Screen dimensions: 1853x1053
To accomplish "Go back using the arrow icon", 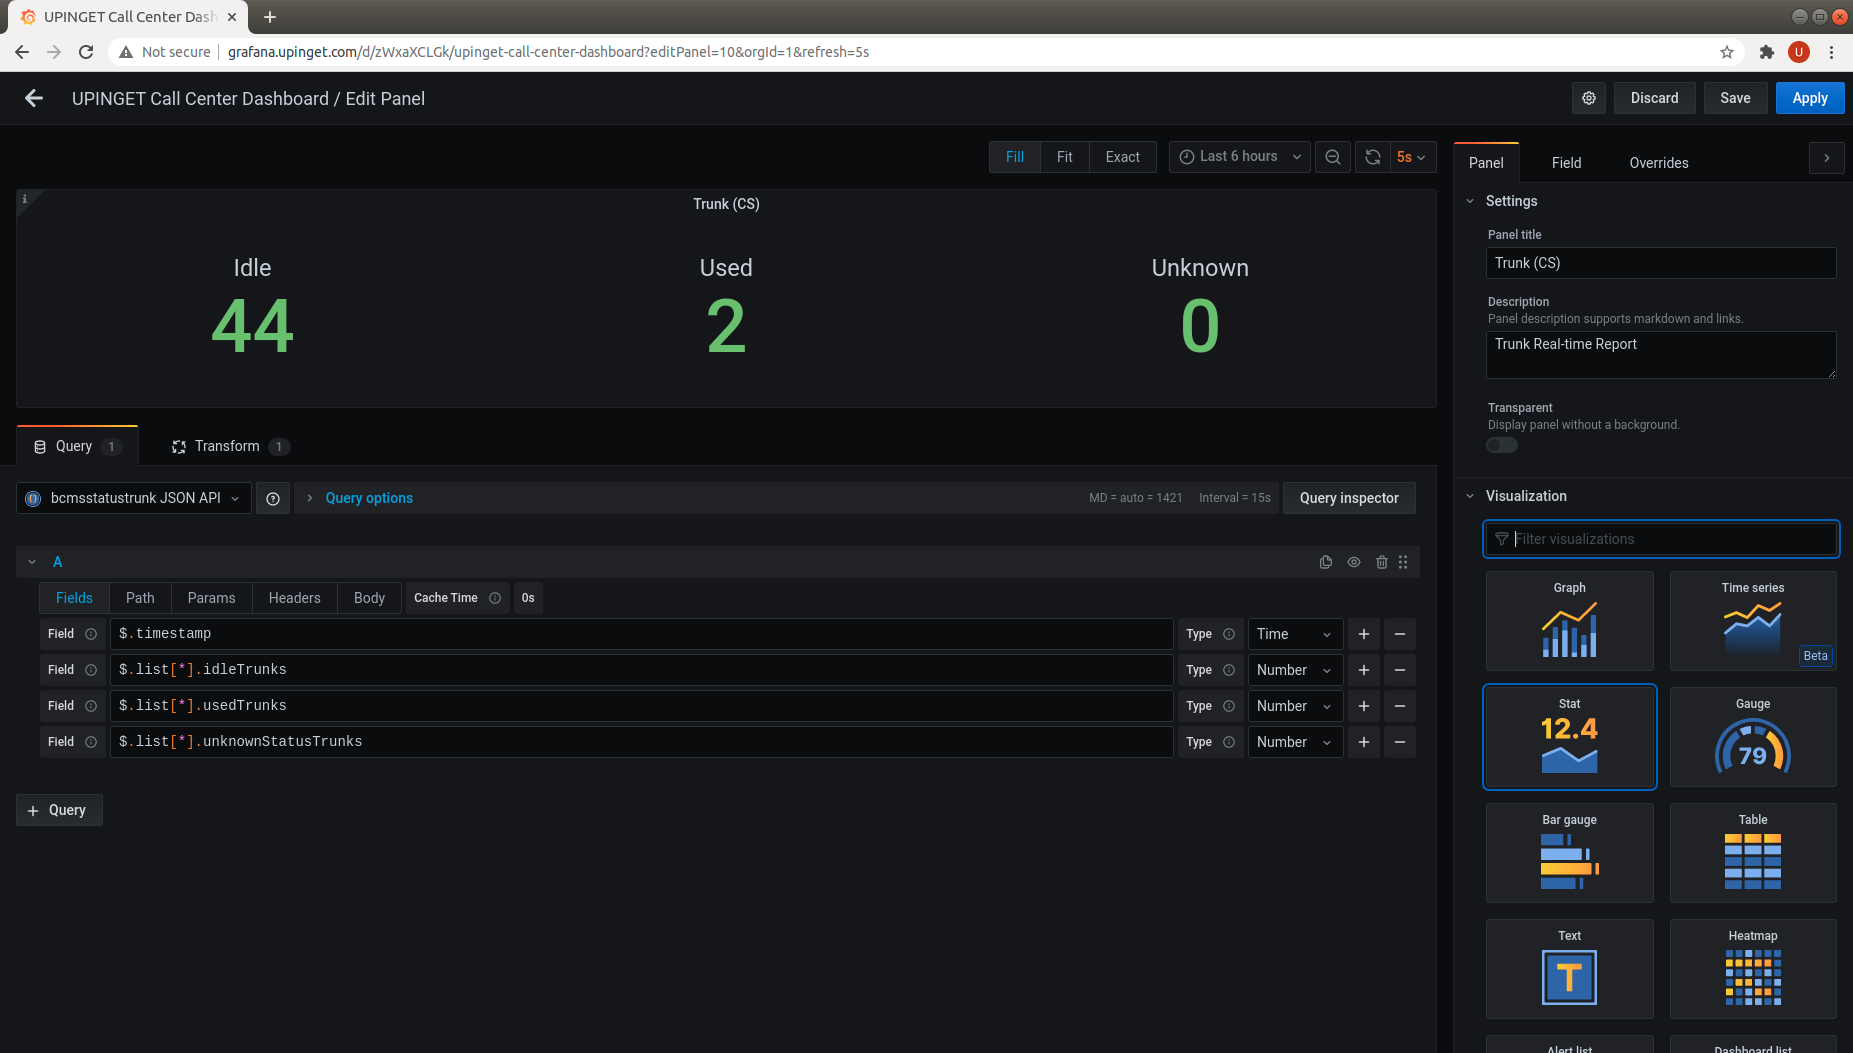I will click(x=34, y=98).
